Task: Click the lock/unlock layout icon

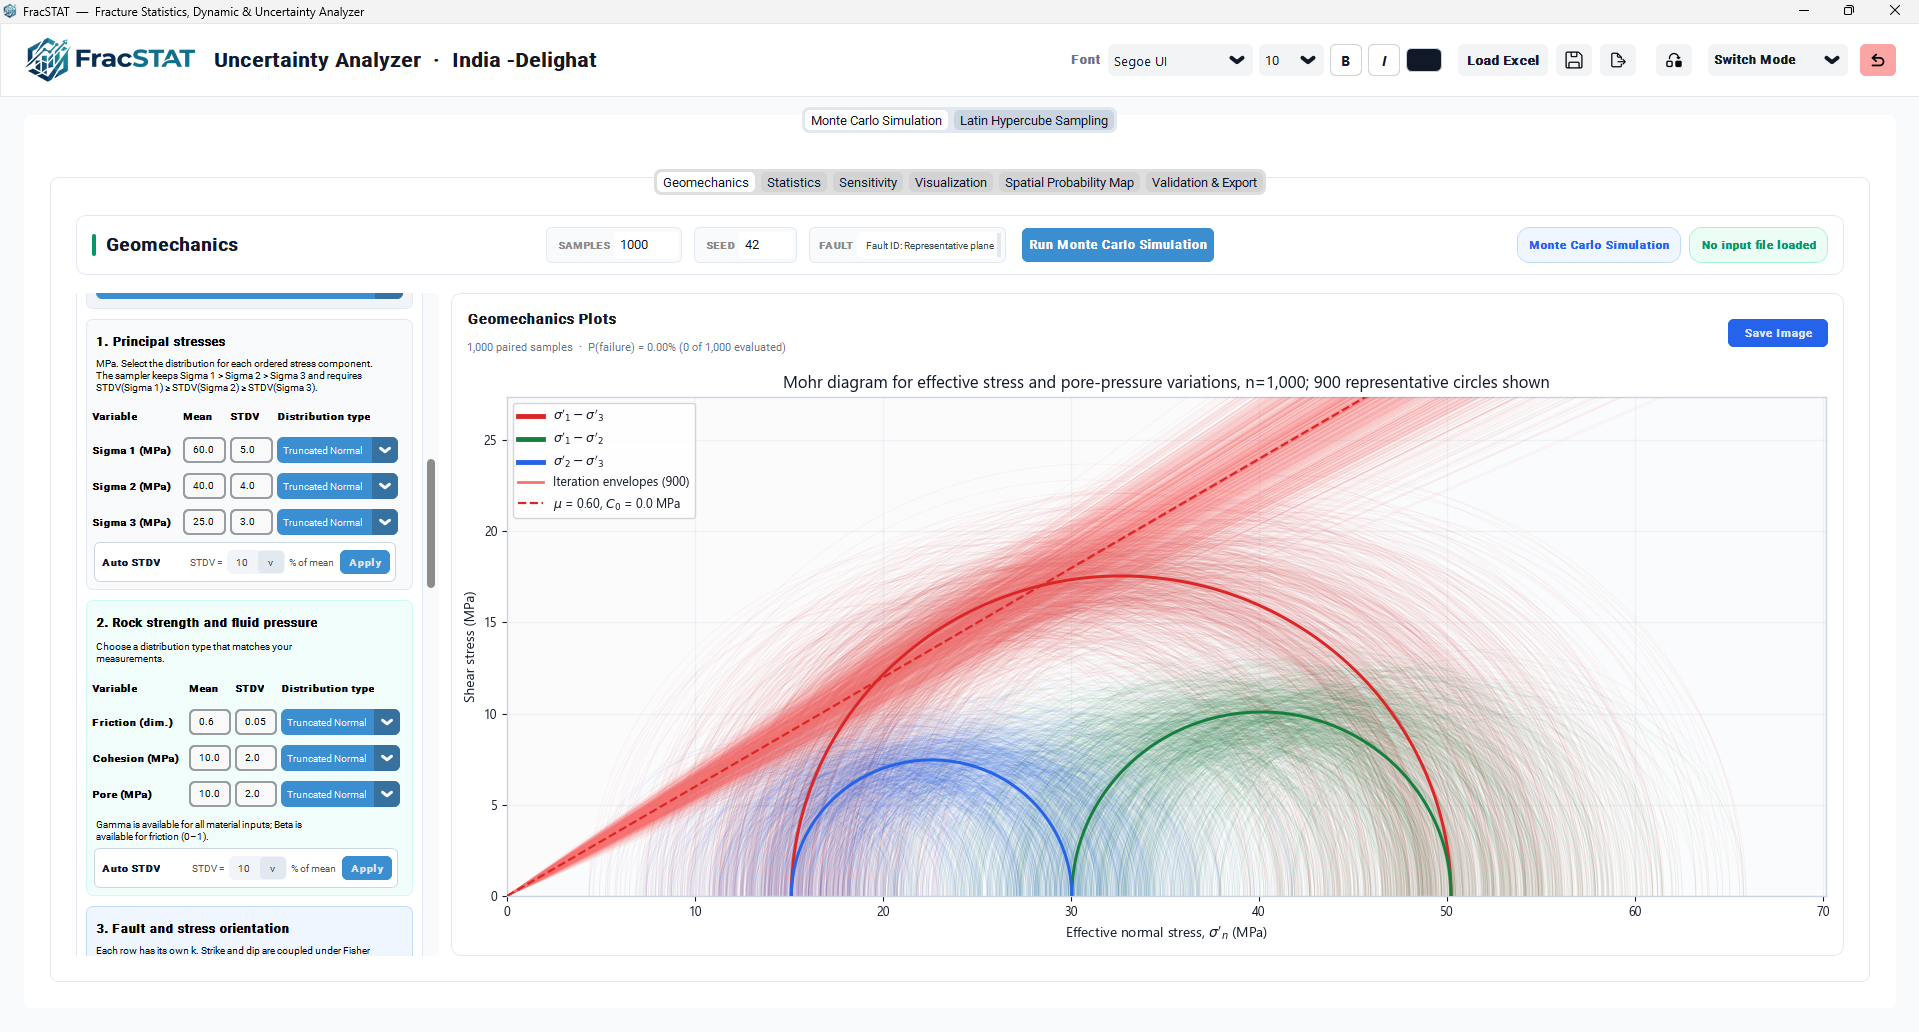Action: point(1674,60)
